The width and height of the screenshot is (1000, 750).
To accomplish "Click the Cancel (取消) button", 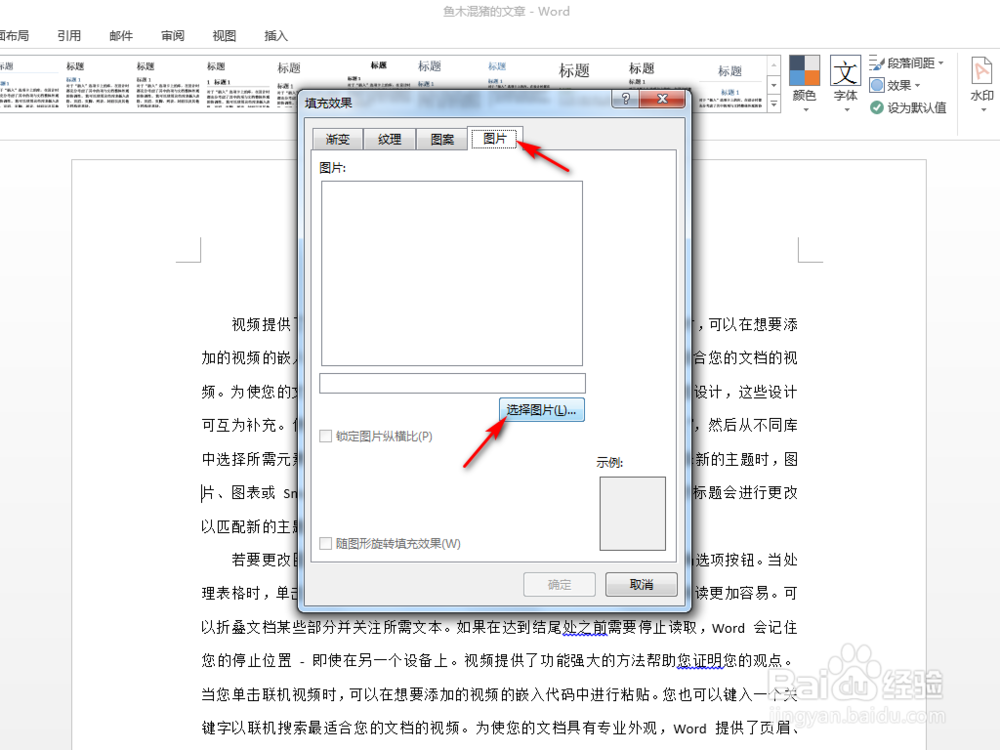I will [x=640, y=584].
